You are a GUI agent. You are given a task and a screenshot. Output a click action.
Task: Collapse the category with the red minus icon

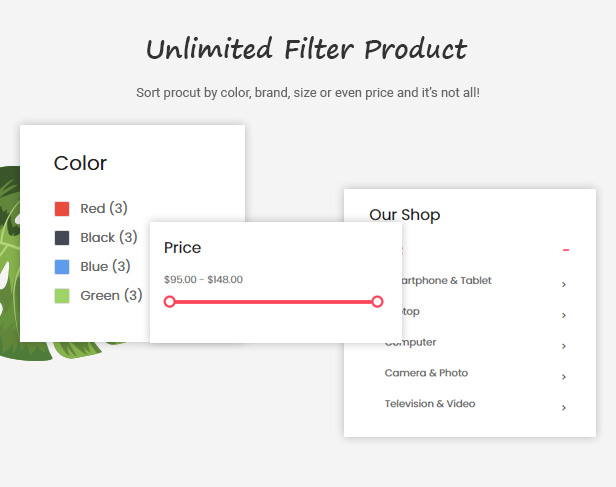pyautogui.click(x=566, y=250)
